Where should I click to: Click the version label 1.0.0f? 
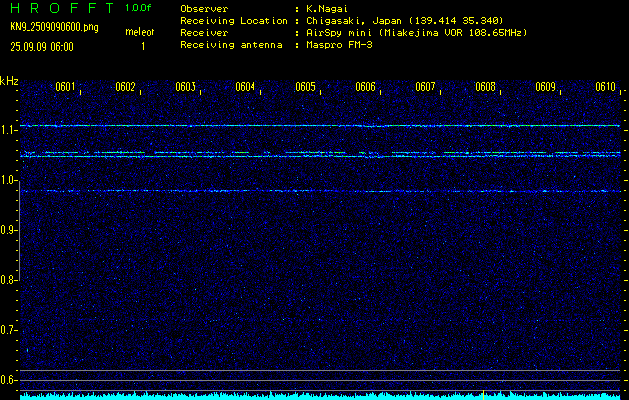[x=138, y=8]
